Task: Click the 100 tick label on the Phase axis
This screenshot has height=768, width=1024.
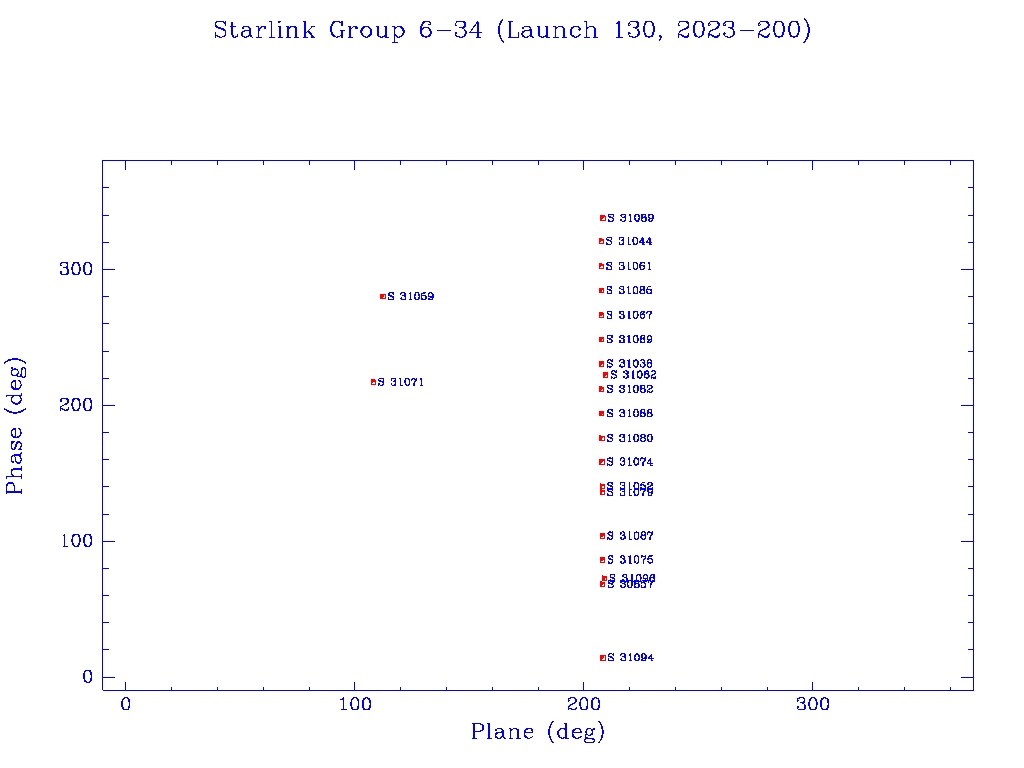Action: [76, 541]
